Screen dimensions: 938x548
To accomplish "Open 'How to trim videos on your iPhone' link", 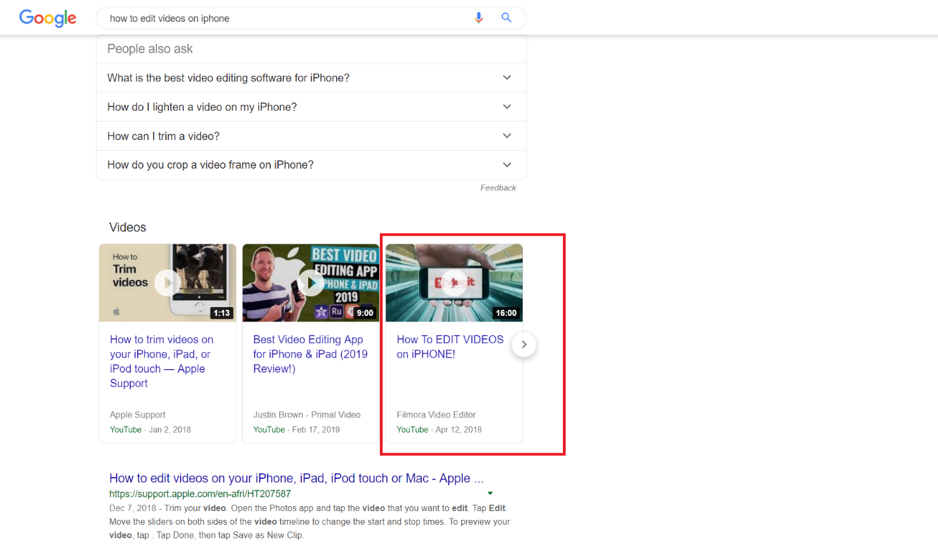I will 162,361.
